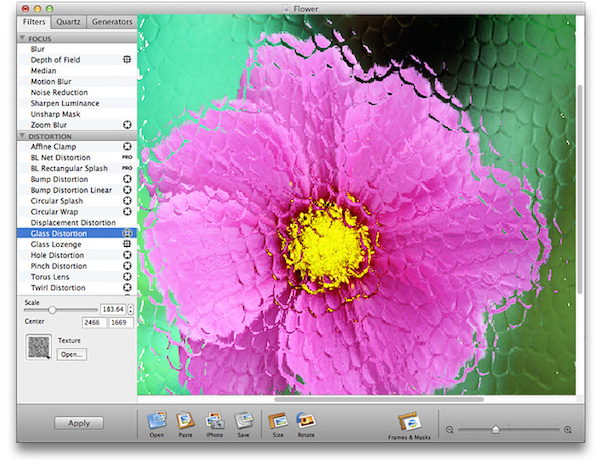The height and width of the screenshot is (472, 600).
Task: Click the Save toolbar icon
Action: pos(243,422)
